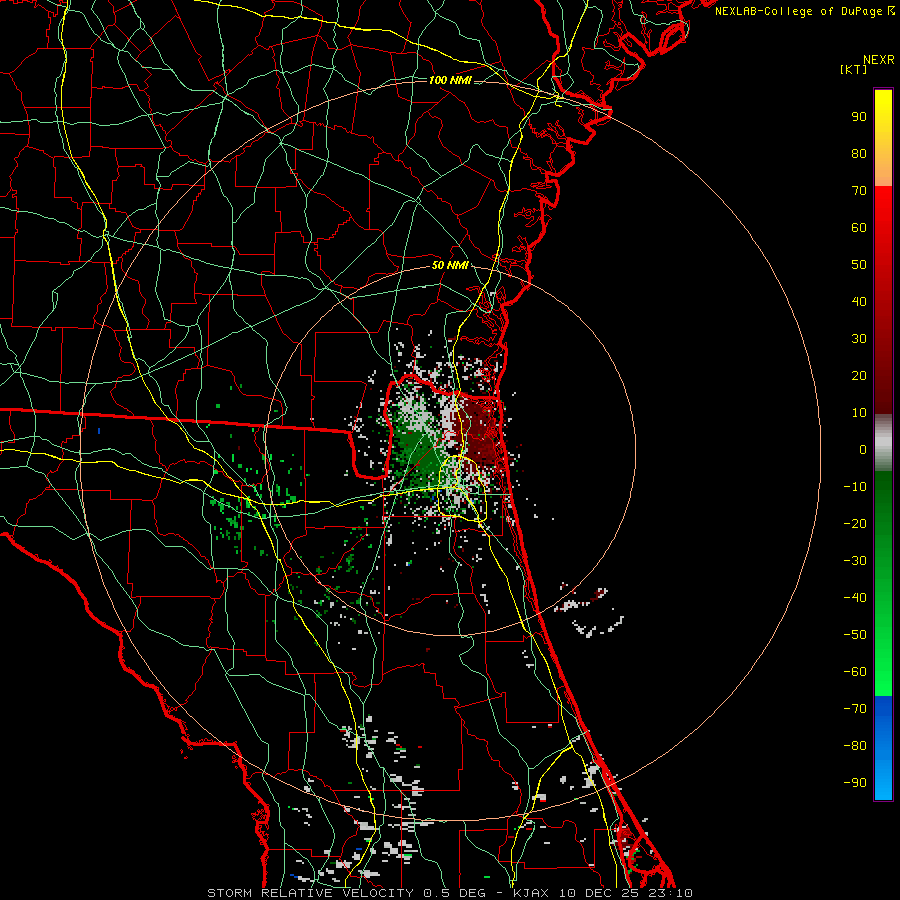Viewport: 900px width, 900px height.
Task: Pick the gray zero-velocity band on scale
Action: click(x=883, y=443)
